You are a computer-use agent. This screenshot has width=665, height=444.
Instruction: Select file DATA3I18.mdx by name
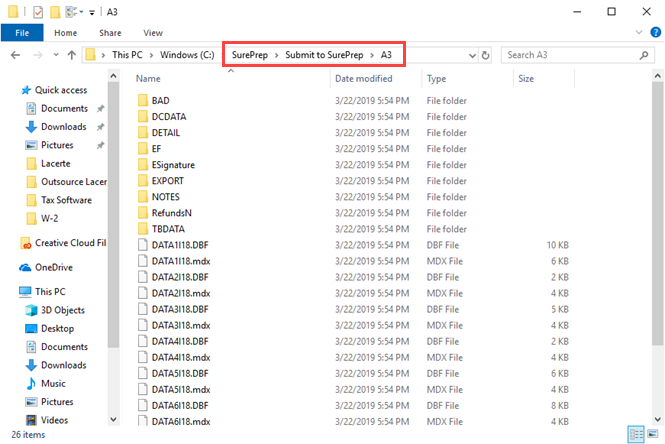pyautogui.click(x=181, y=326)
